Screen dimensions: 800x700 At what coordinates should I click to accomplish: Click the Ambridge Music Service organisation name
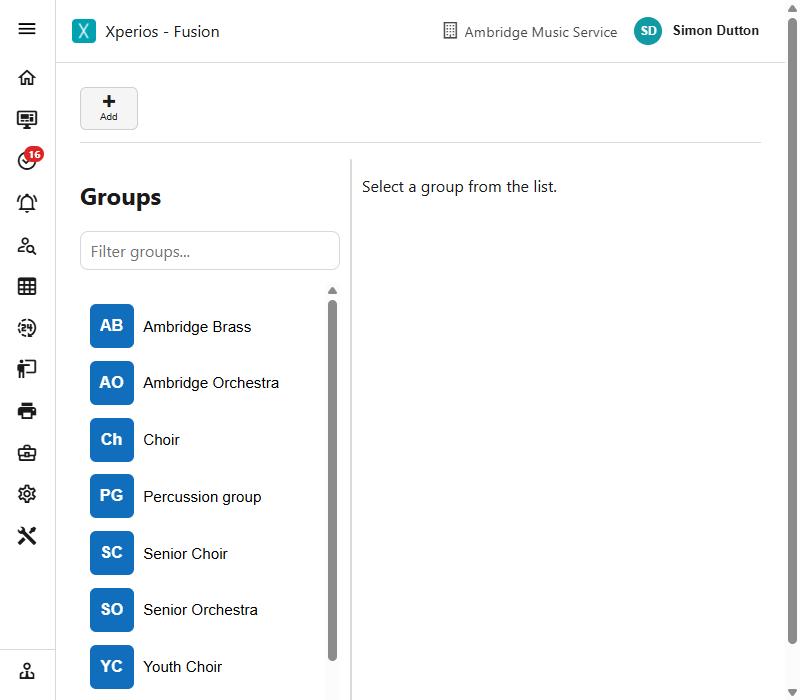pos(540,32)
